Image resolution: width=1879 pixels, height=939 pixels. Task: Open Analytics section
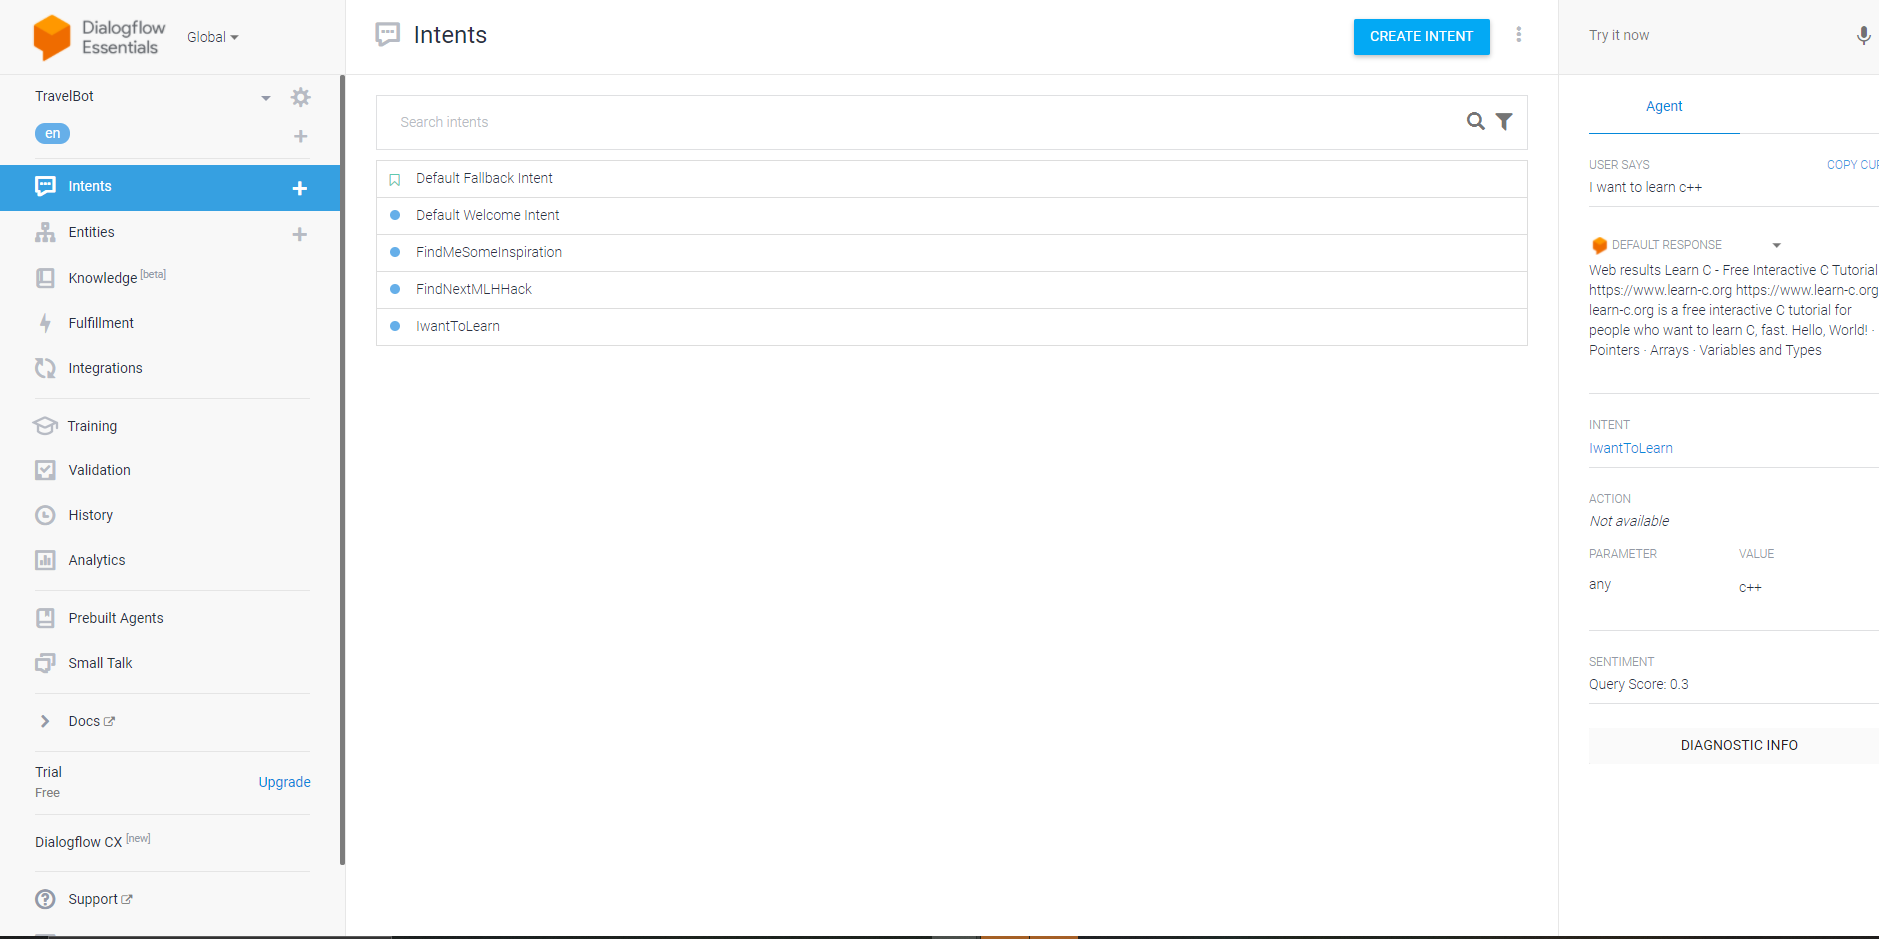97,560
